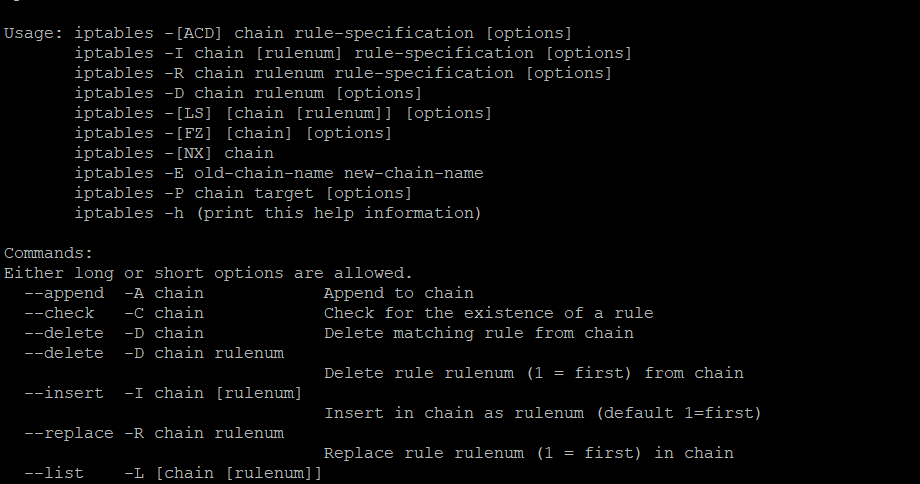
Task: Click 'Replace rule rulenum' description line
Action: tap(528, 453)
